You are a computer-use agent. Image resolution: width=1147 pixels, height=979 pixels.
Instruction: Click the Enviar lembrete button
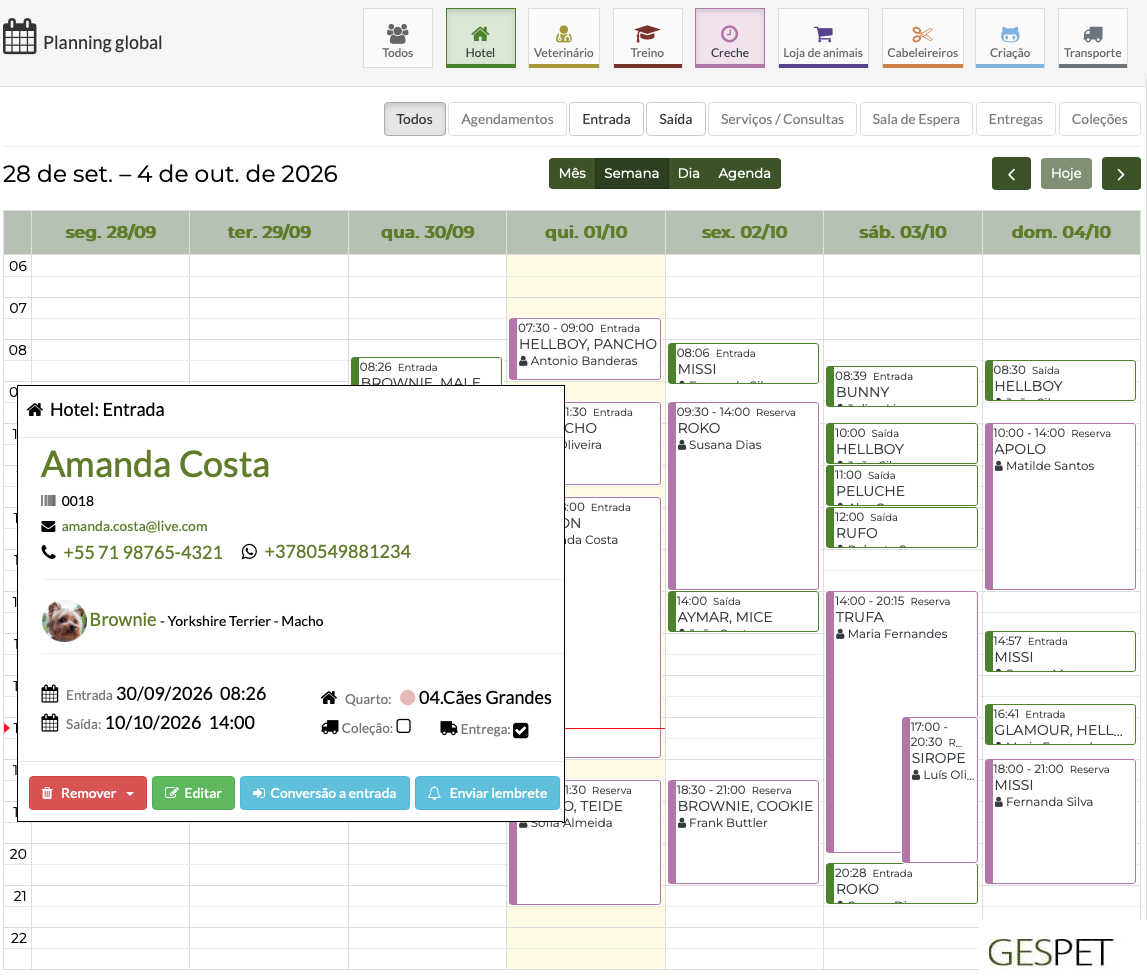click(487, 793)
